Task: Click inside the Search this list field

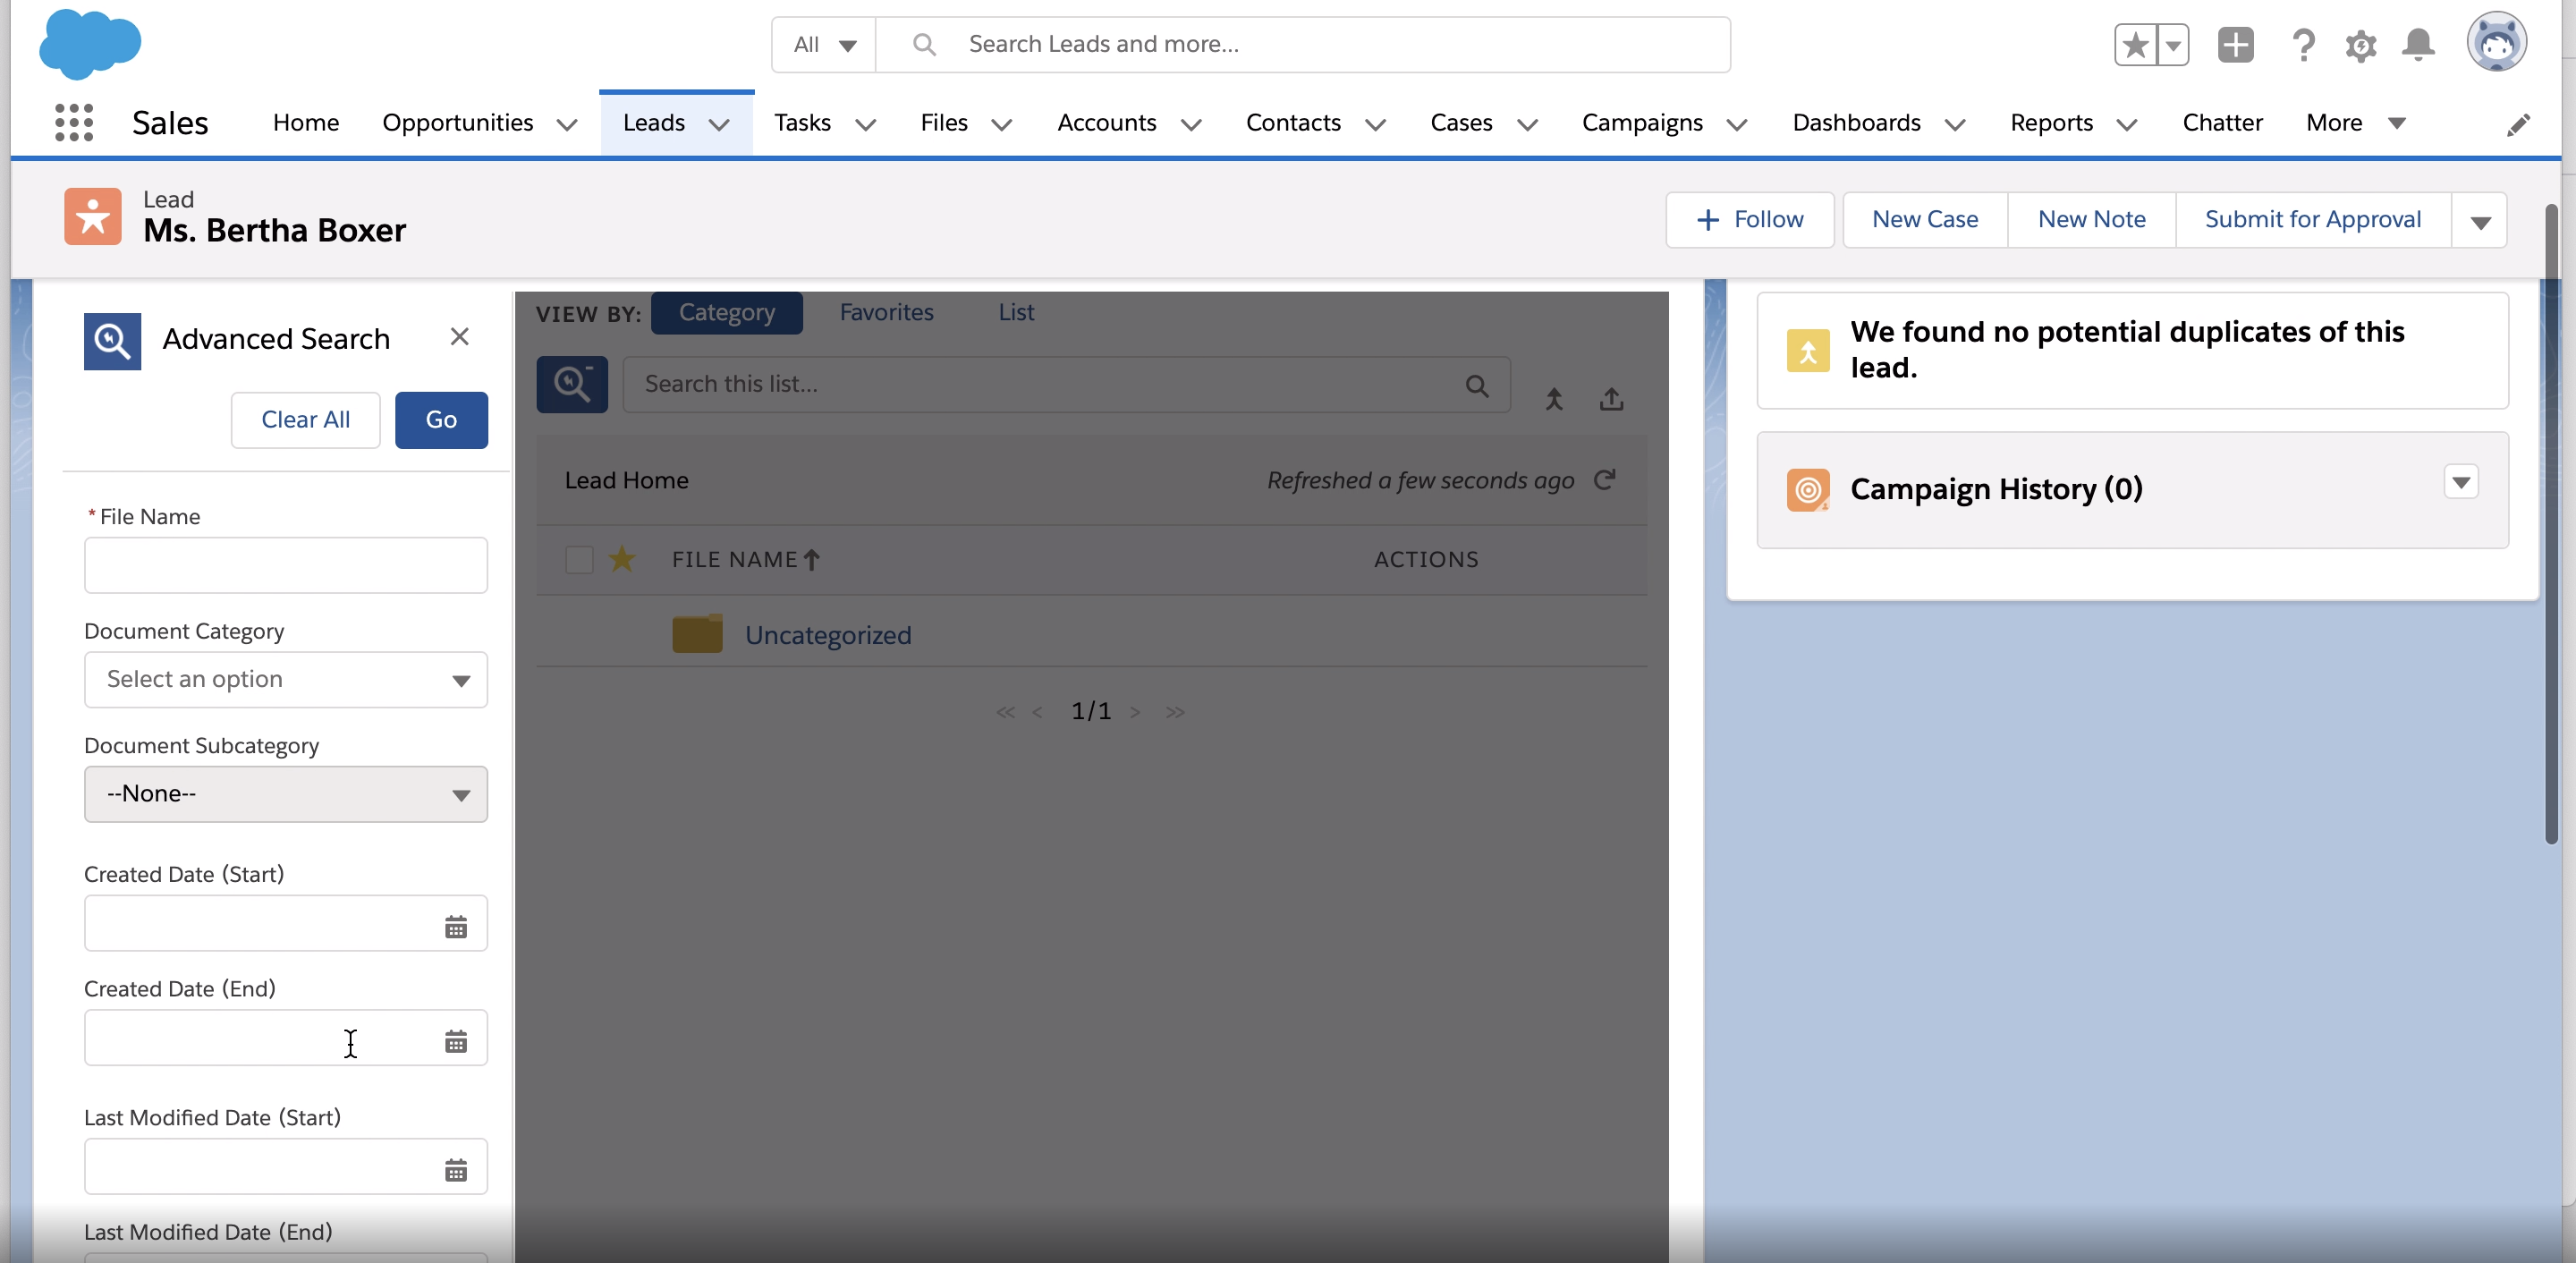Action: 1000,384
